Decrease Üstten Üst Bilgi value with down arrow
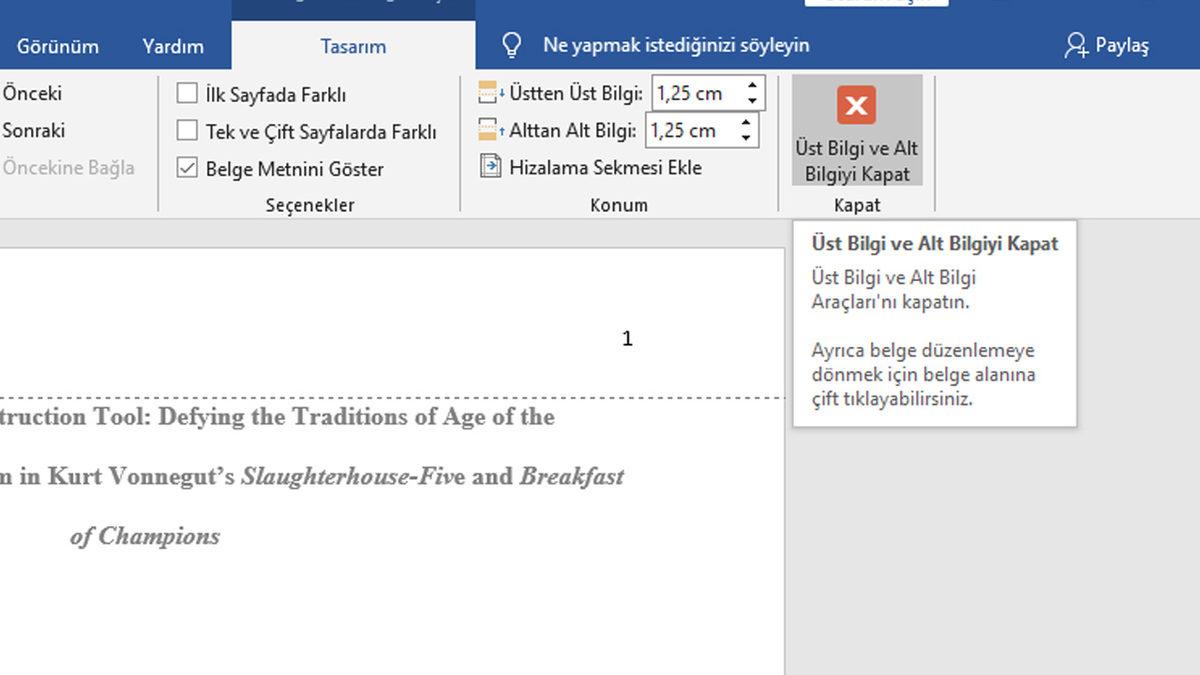 pos(752,101)
